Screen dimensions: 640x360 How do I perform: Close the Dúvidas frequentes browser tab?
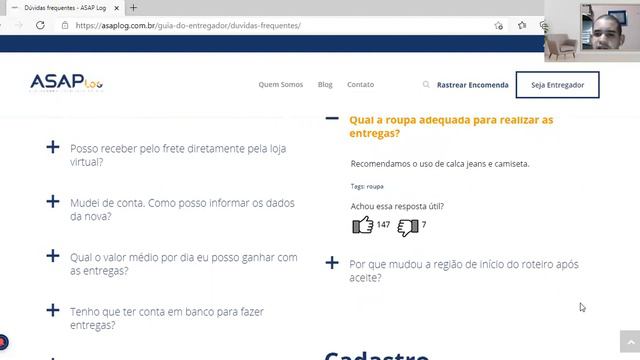116,8
